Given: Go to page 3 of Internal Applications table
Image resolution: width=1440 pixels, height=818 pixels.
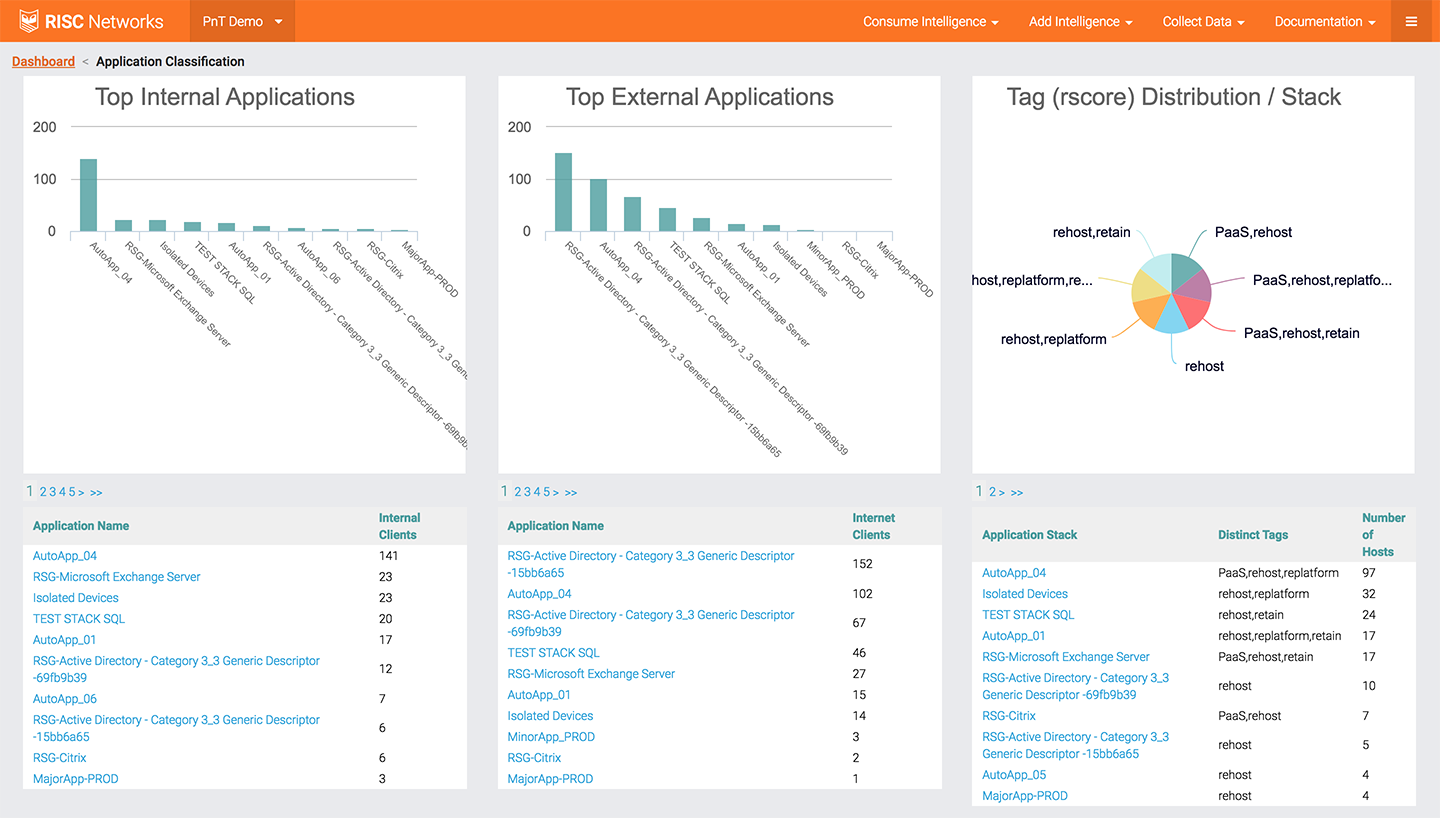Looking at the screenshot, I should 53,492.
